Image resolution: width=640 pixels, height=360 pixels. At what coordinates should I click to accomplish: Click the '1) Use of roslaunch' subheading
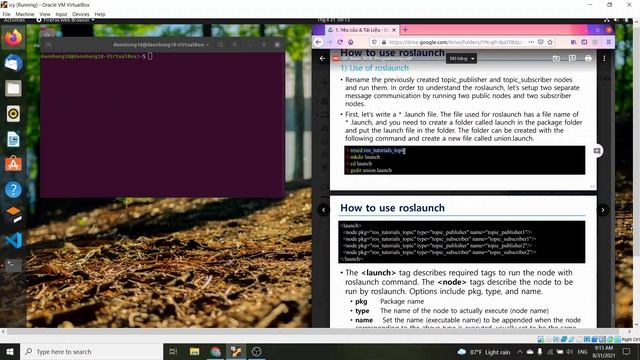coord(375,68)
